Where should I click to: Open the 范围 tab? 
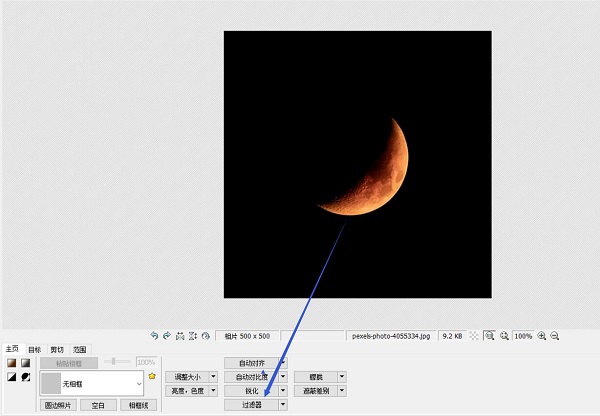(x=79, y=349)
